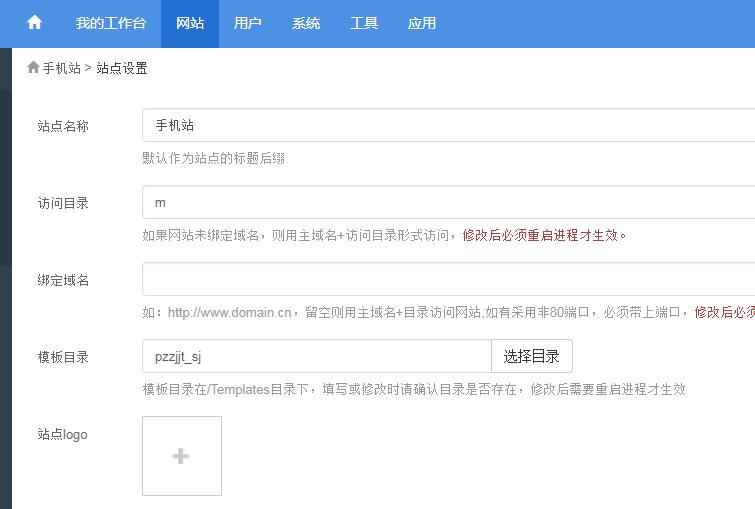Open the 应用 menu
Screen dimensions: 755x509
[422, 23]
